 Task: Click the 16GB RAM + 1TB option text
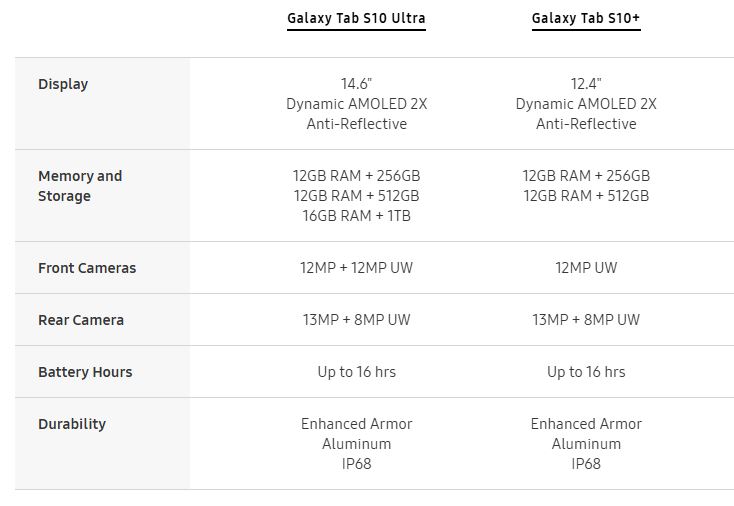coord(356,216)
